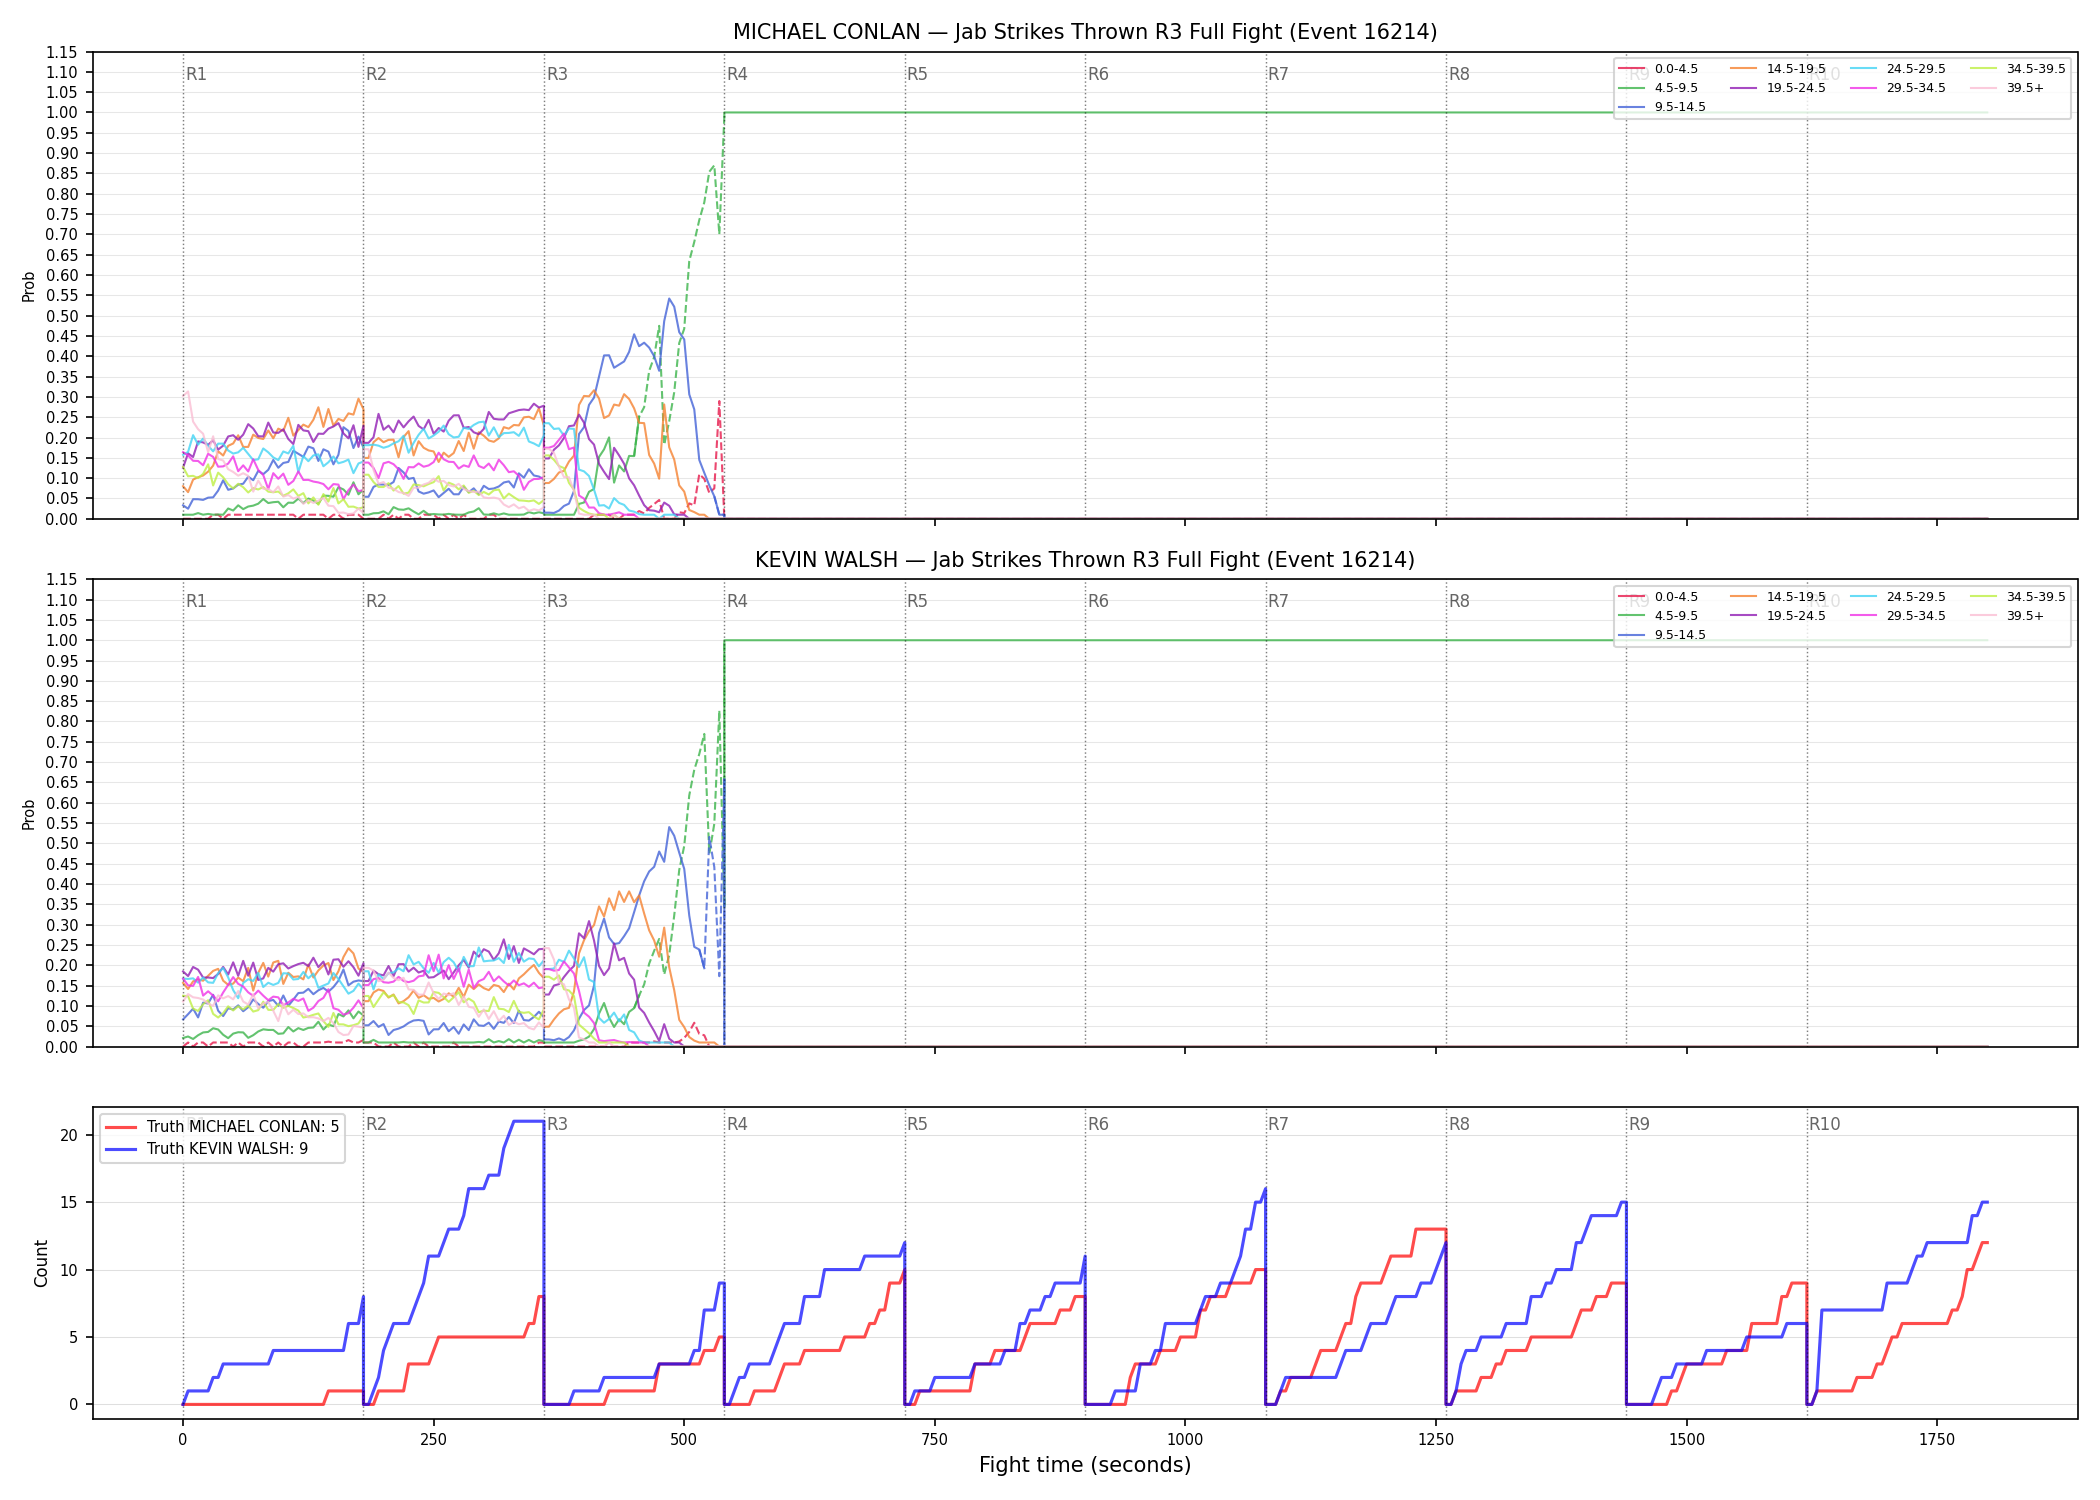This screenshot has height=1500, width=2100.
Task: Click the R2 round marker in Walsh chart
Action: [376, 601]
